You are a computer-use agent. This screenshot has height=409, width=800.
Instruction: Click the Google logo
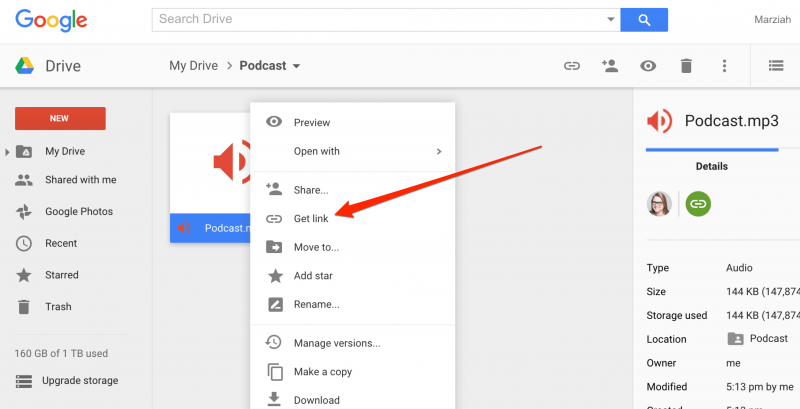[x=51, y=20]
